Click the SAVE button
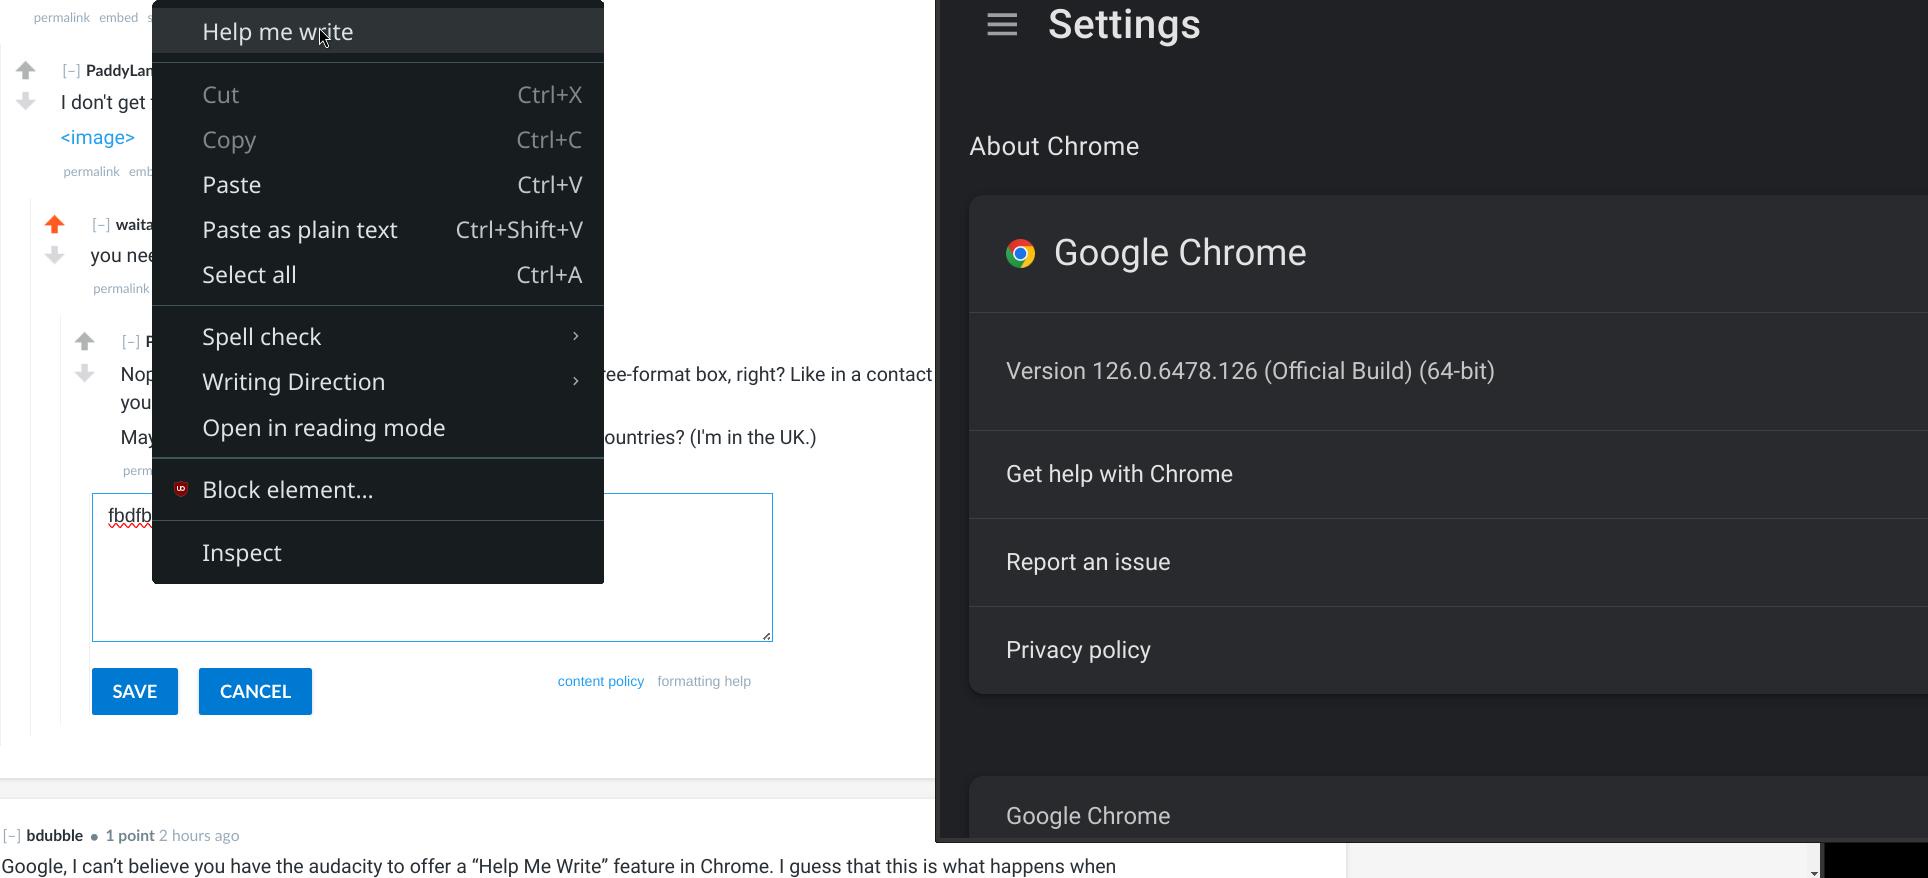The image size is (1928, 878). pos(135,692)
